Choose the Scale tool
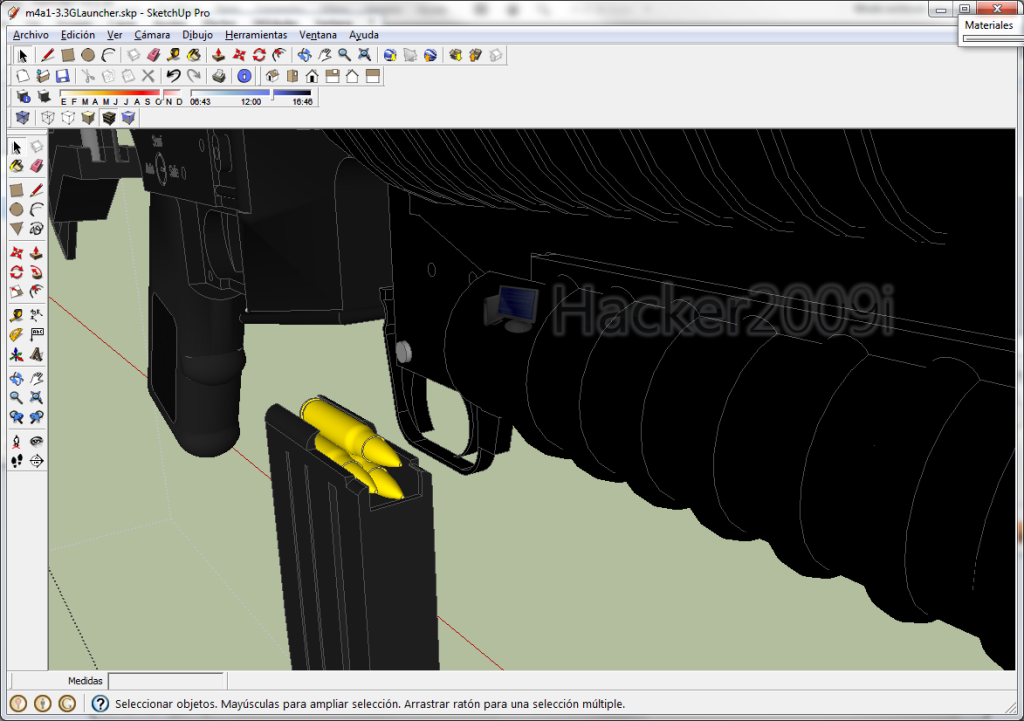The width and height of the screenshot is (1024, 721). point(16,291)
